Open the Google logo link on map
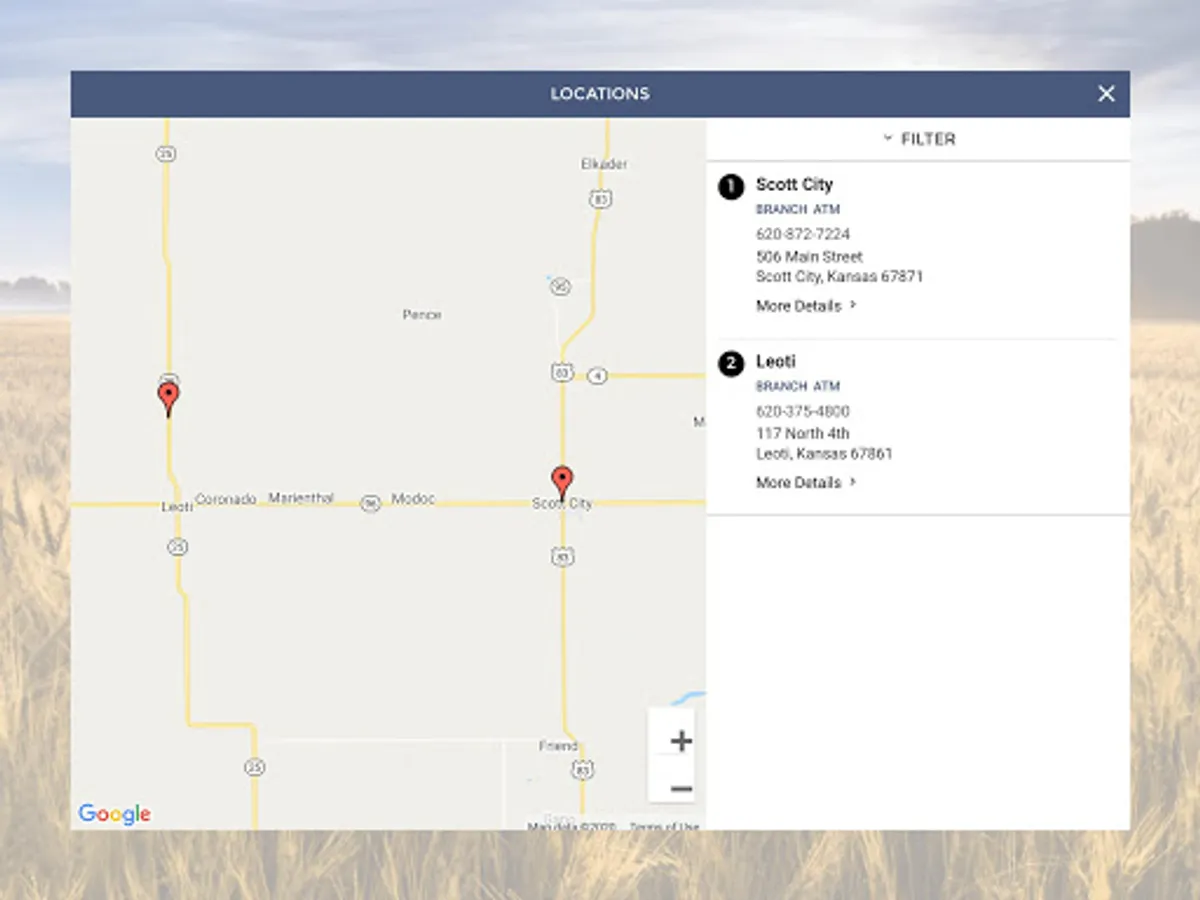Image resolution: width=1200 pixels, height=900 pixels. point(114,814)
